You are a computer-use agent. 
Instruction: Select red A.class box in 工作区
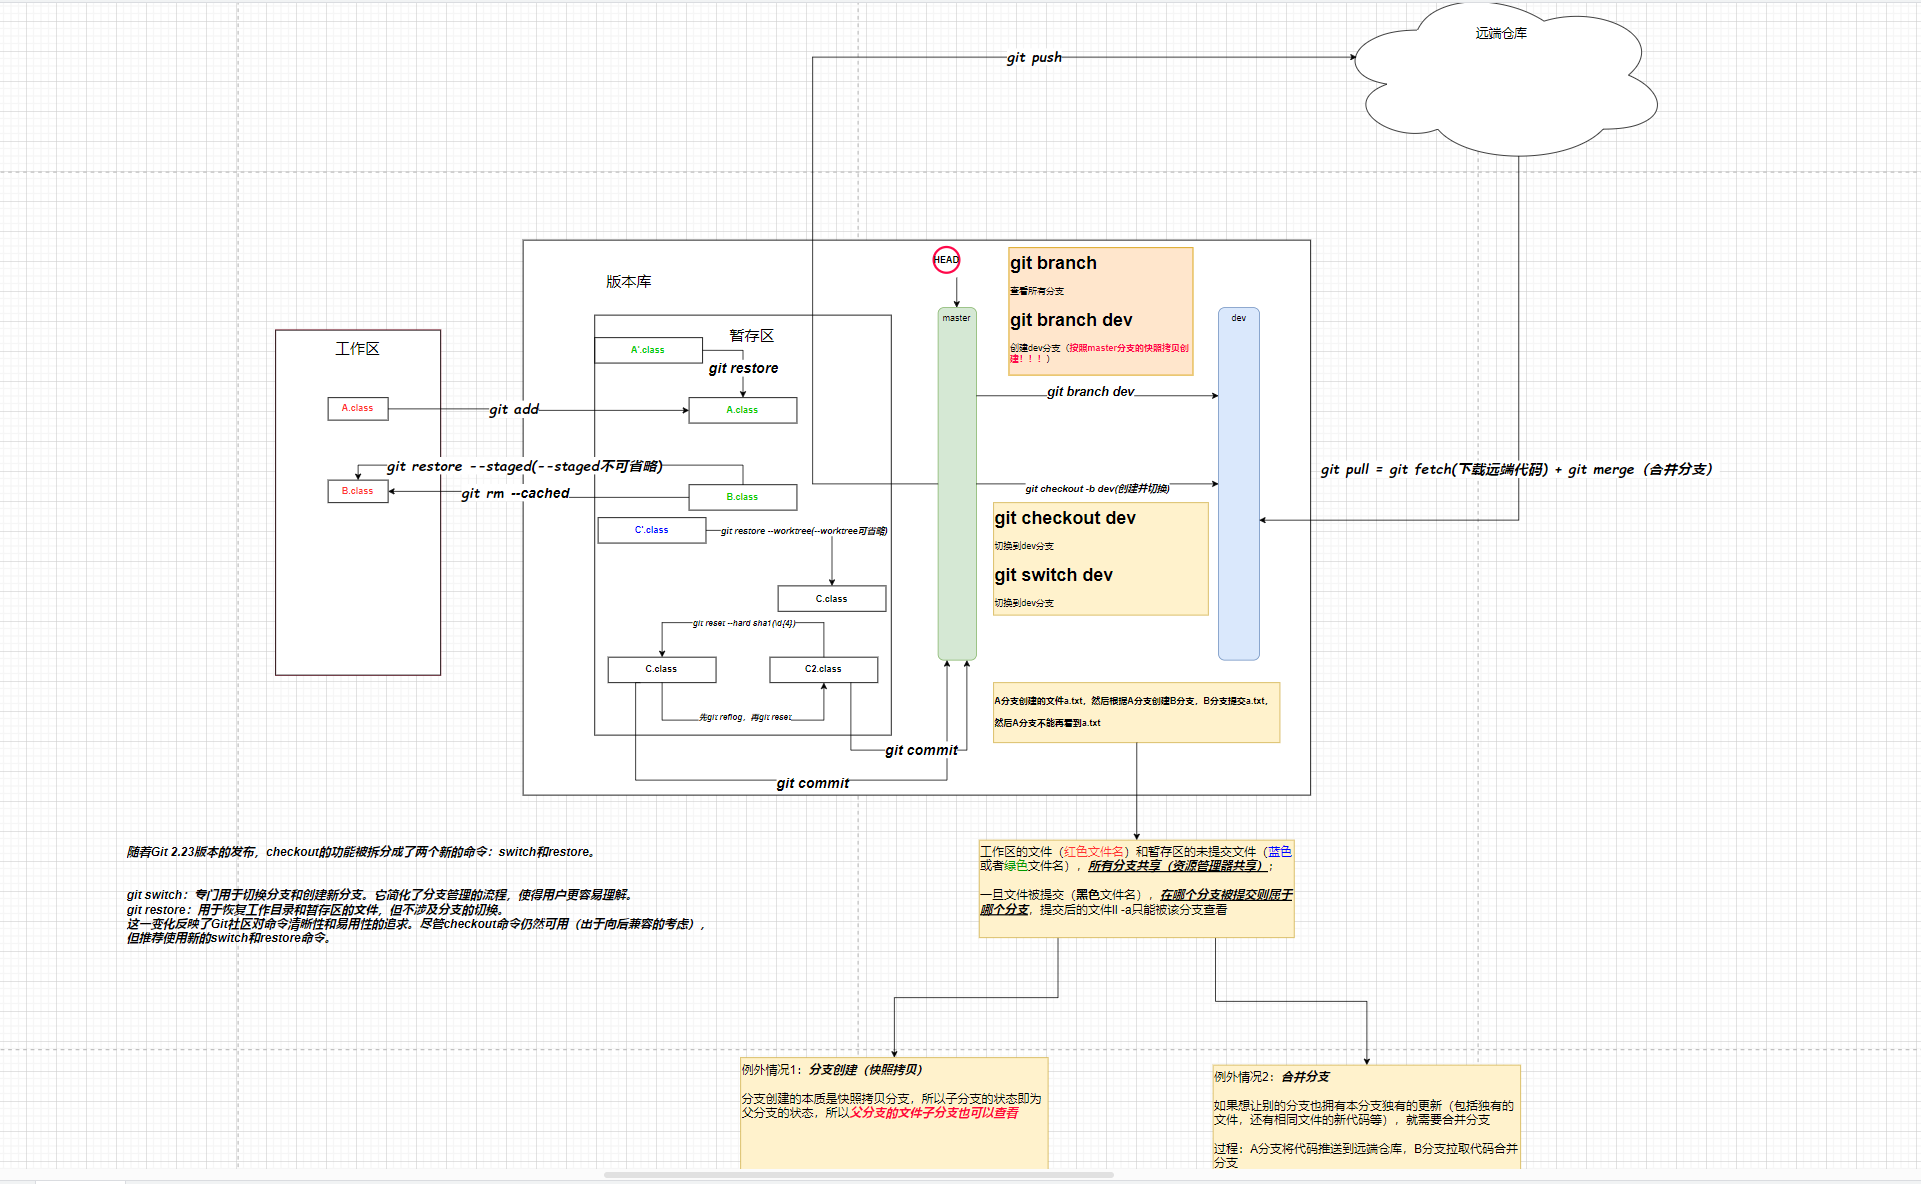pos(357,408)
